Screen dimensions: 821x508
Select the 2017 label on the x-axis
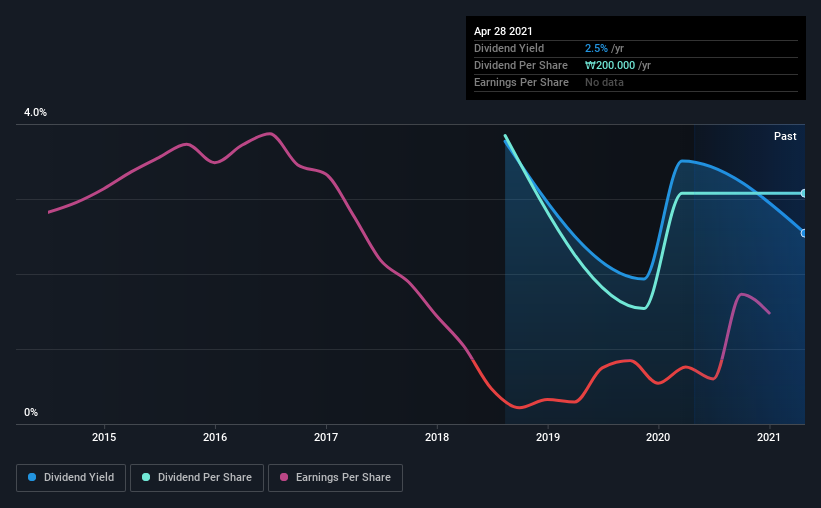pos(326,437)
